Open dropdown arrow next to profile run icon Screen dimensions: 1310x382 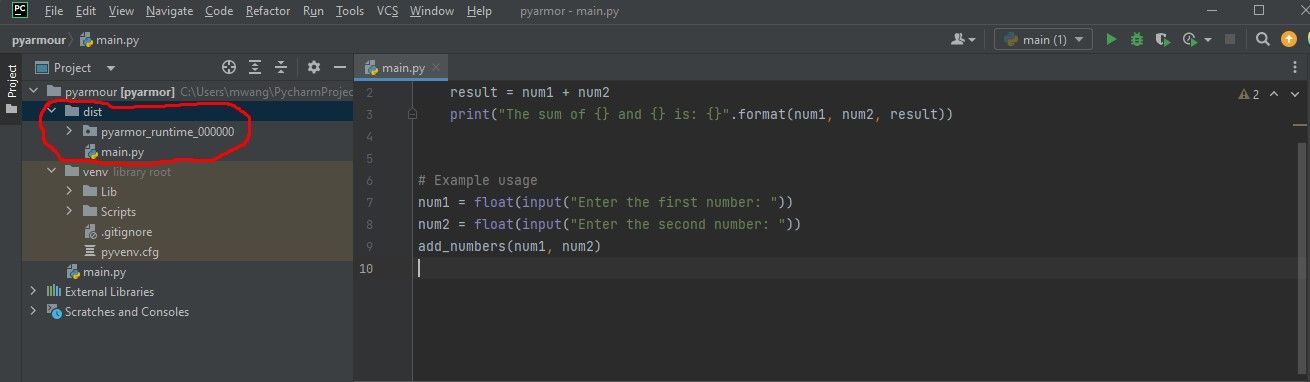click(x=1208, y=39)
